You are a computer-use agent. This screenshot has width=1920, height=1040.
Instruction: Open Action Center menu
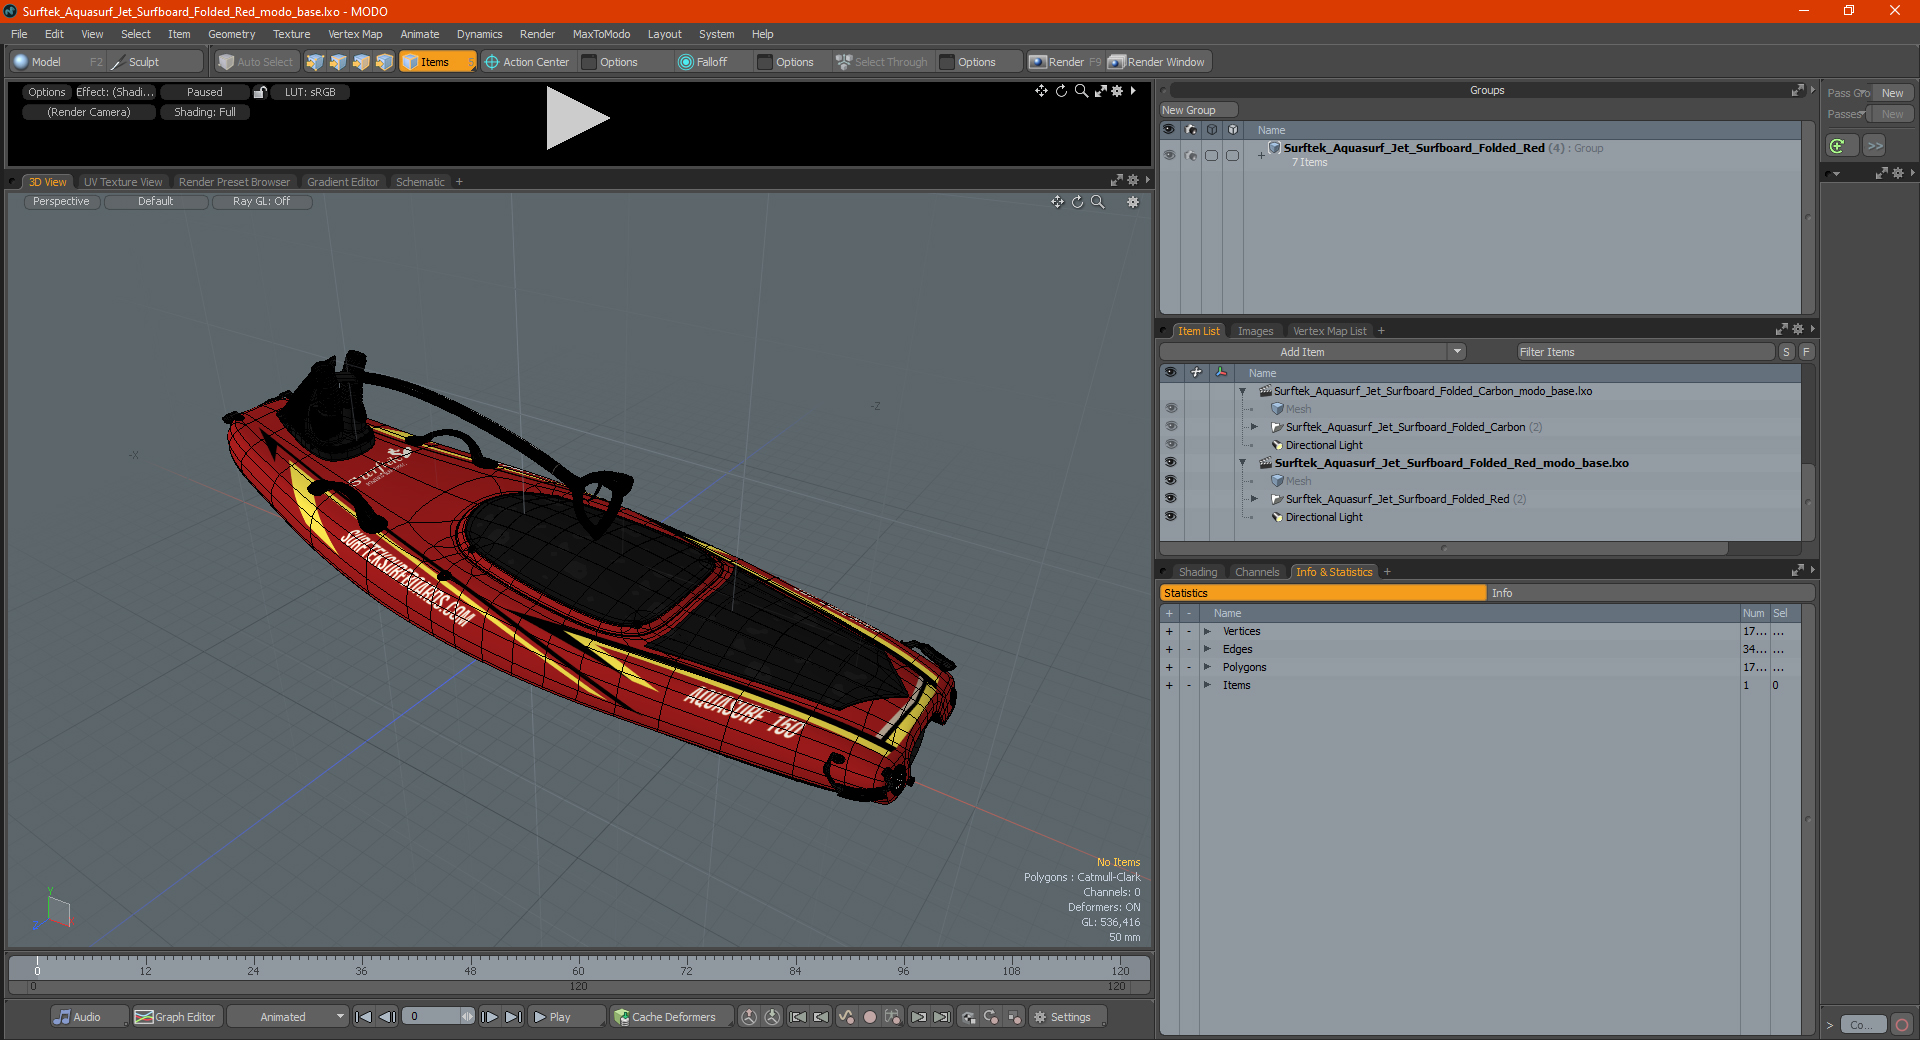click(x=527, y=62)
